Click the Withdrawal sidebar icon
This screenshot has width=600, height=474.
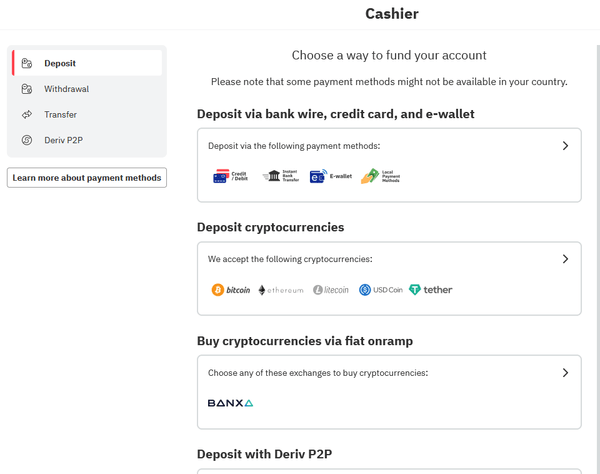pos(27,89)
